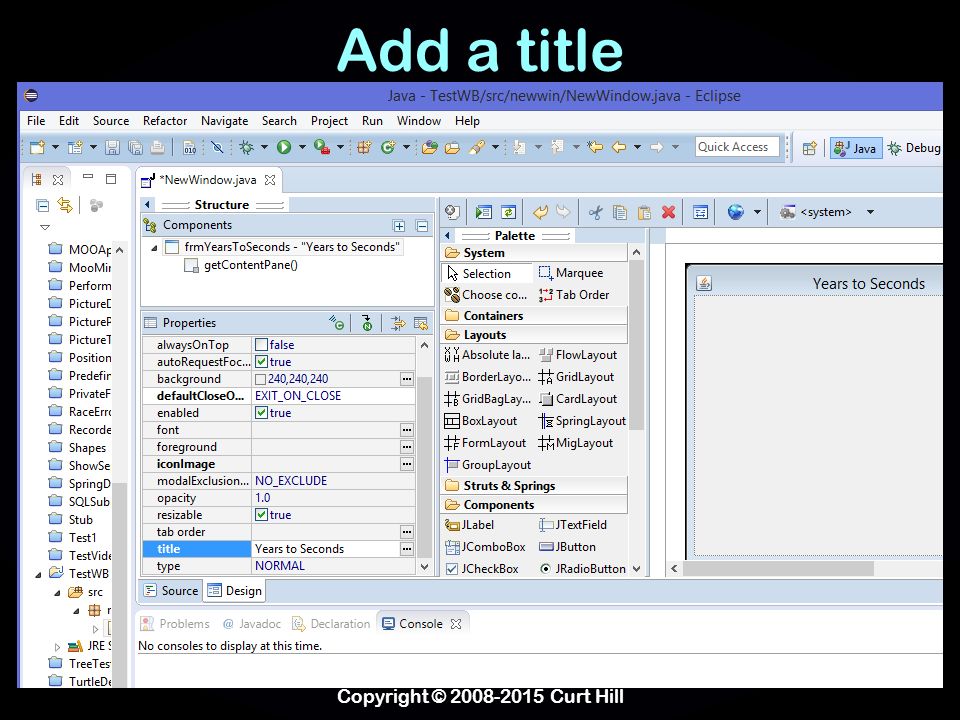Choose JLabel from the Components palette
The height and width of the screenshot is (720, 960).
click(469, 525)
